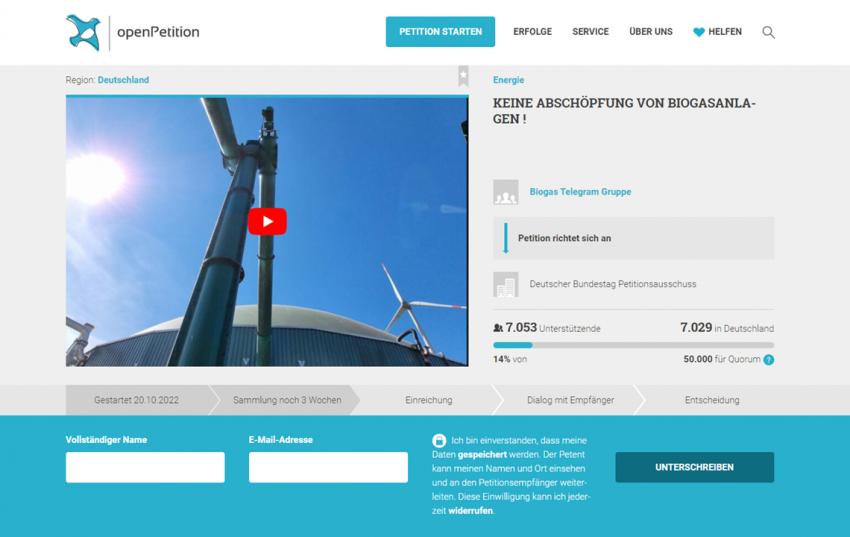Click the Petition richtet sich an heading

point(564,238)
